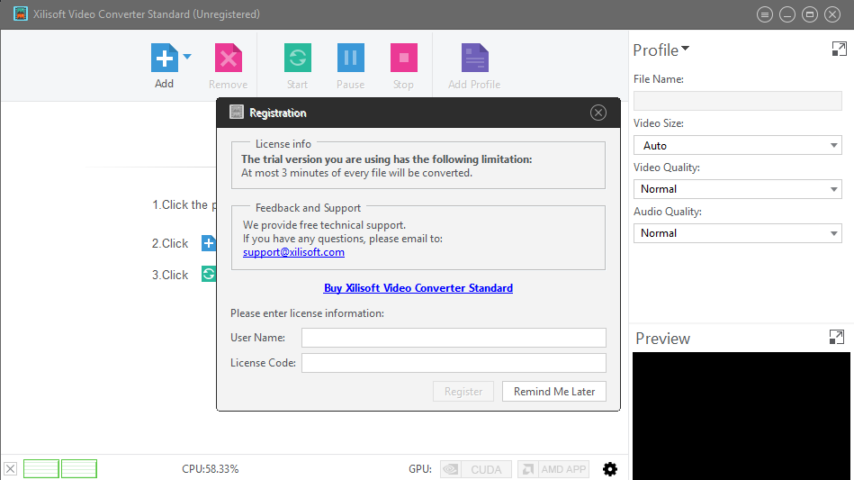854x480 pixels.
Task: Click the File Name input field
Action: point(737,101)
